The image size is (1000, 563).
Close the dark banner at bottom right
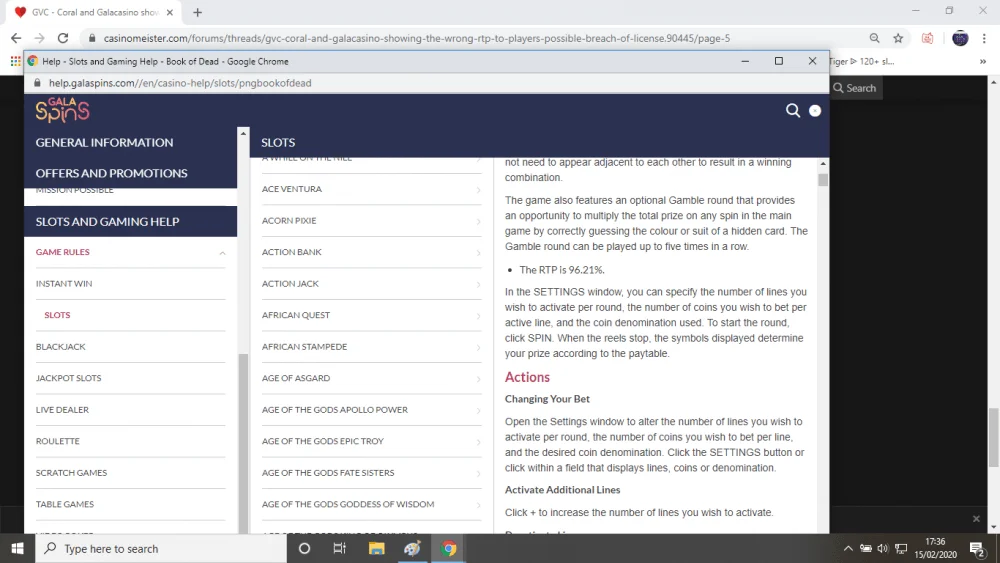(x=976, y=519)
